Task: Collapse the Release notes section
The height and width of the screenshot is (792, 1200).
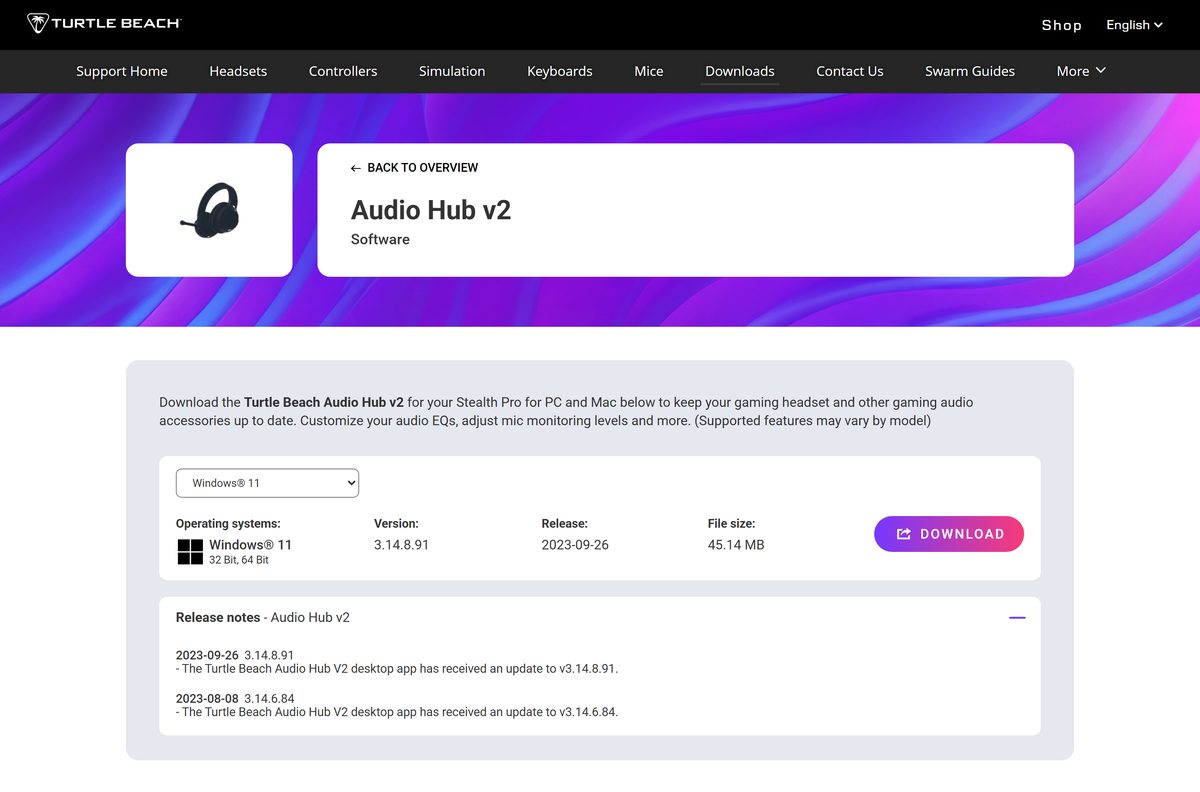Action: click(1017, 618)
